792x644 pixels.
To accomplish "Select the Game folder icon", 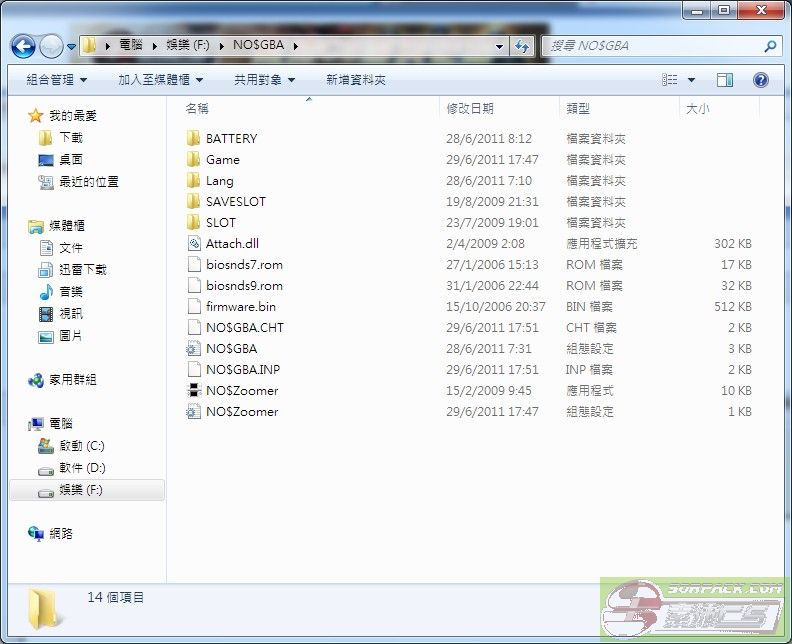I will point(193,159).
